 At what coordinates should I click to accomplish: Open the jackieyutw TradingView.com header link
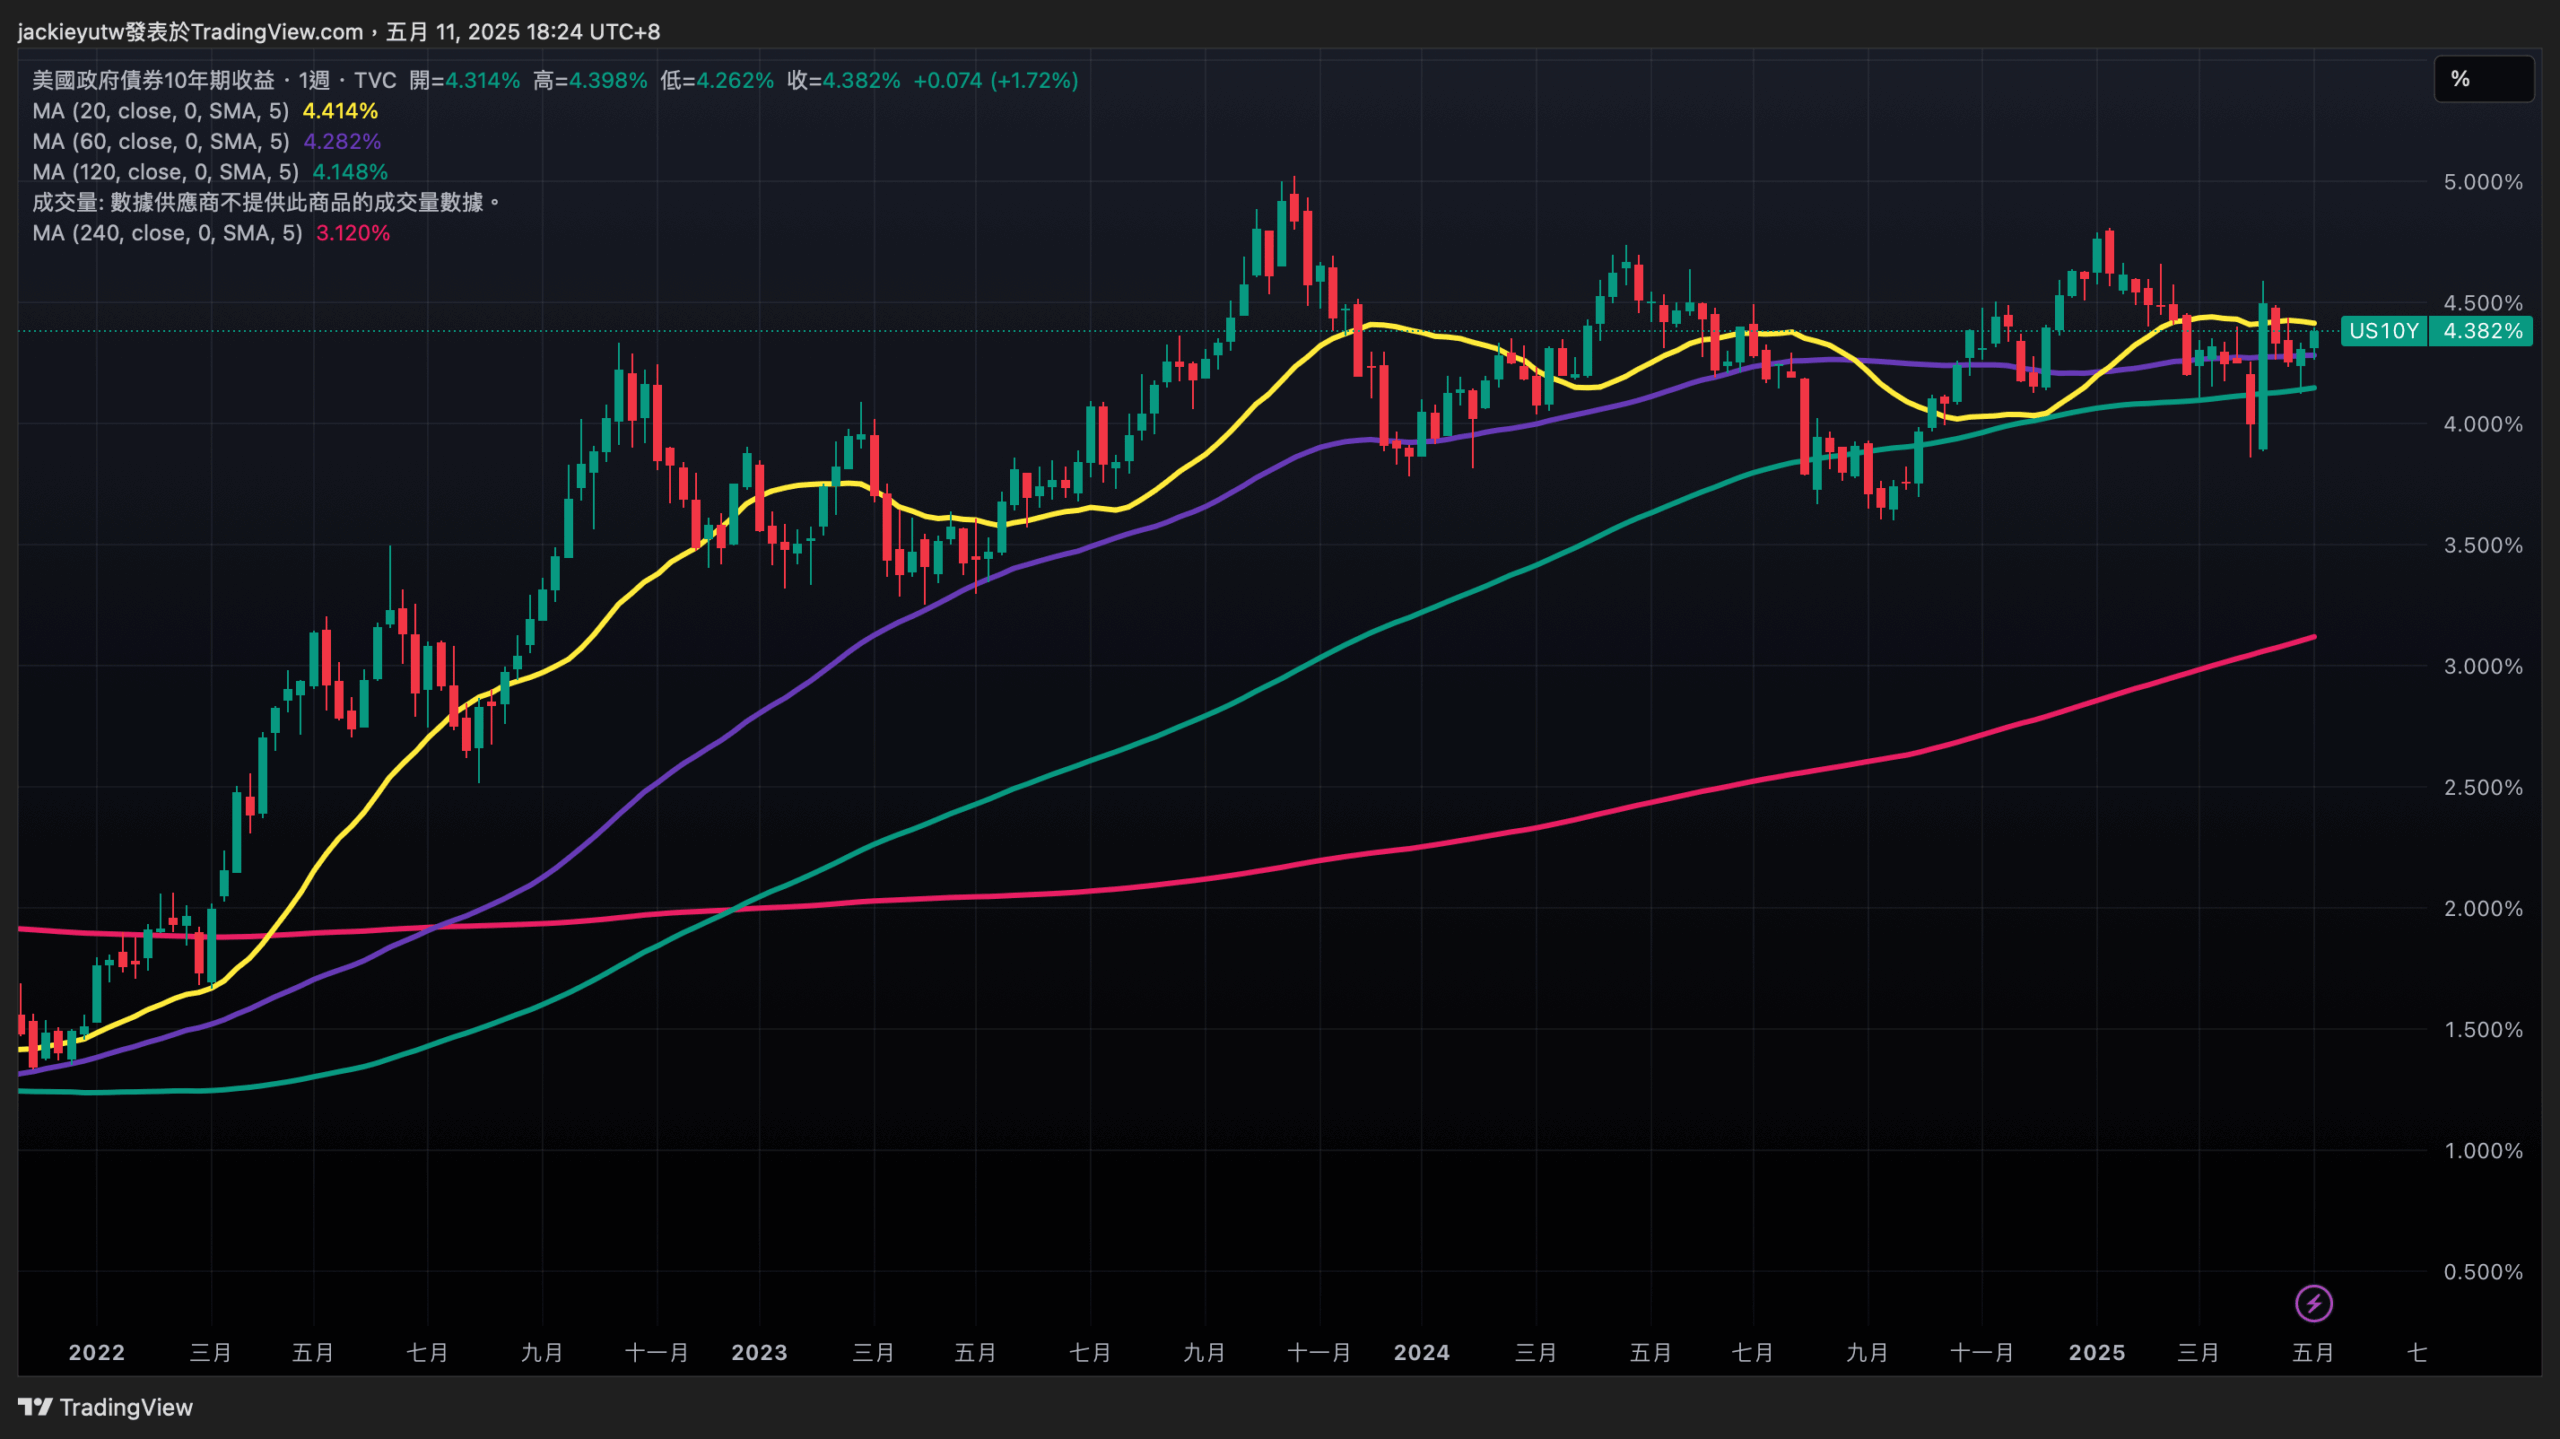(190, 32)
